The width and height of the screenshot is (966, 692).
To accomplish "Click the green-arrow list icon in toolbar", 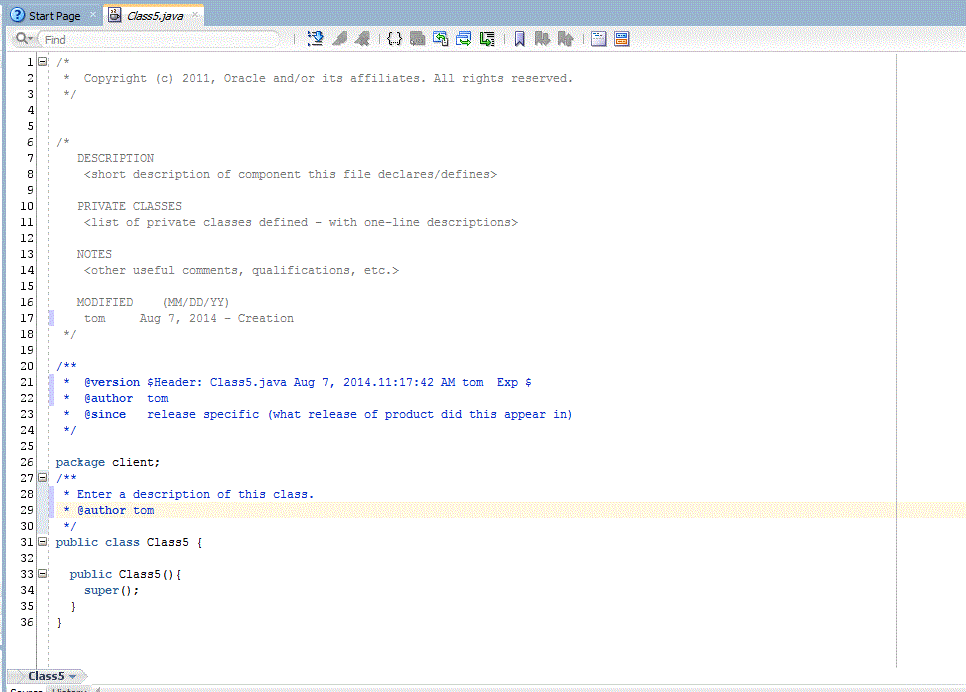I will click(x=487, y=39).
